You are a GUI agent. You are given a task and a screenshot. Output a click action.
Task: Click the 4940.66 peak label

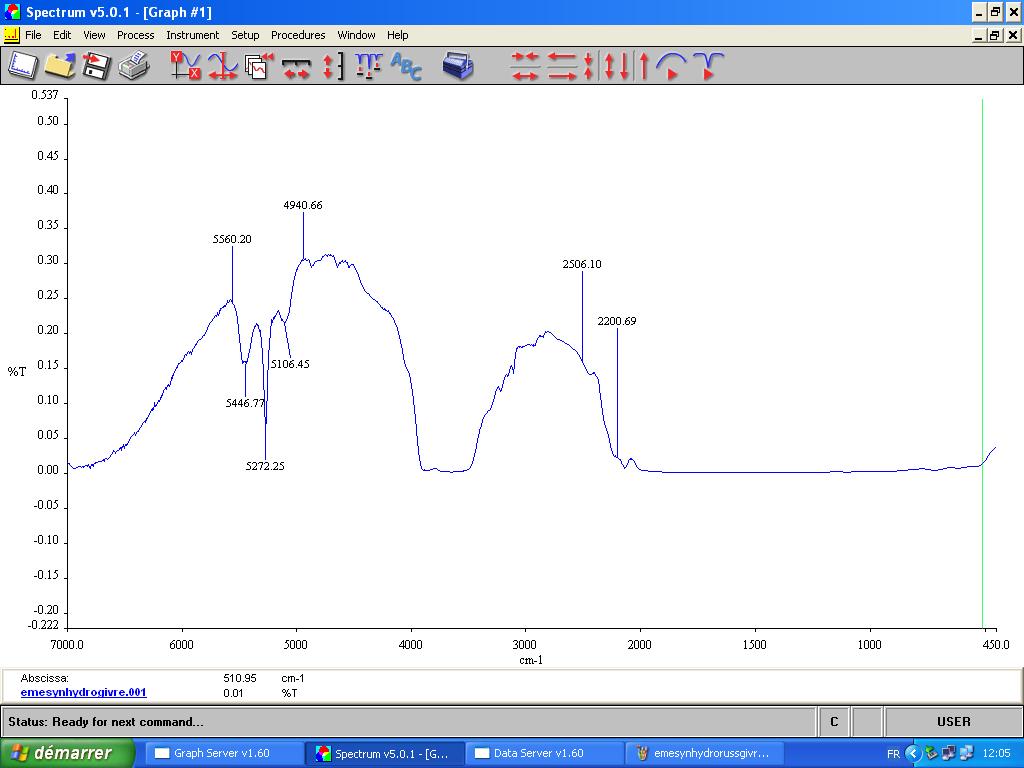pos(303,205)
